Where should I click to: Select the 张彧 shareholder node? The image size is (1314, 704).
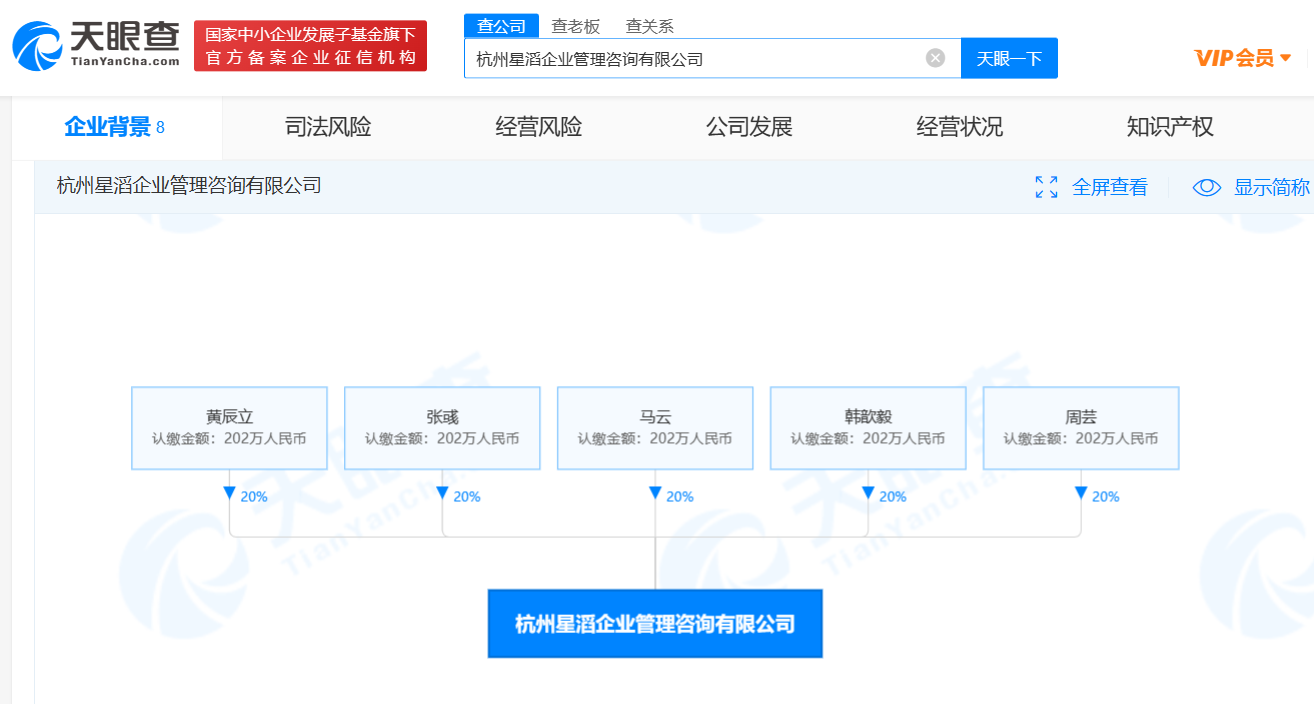[x=442, y=428]
